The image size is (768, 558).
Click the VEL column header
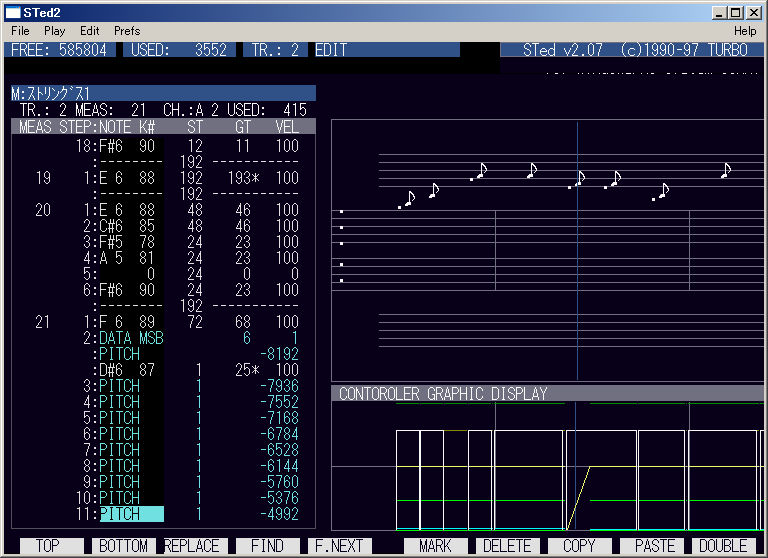pyautogui.click(x=287, y=127)
